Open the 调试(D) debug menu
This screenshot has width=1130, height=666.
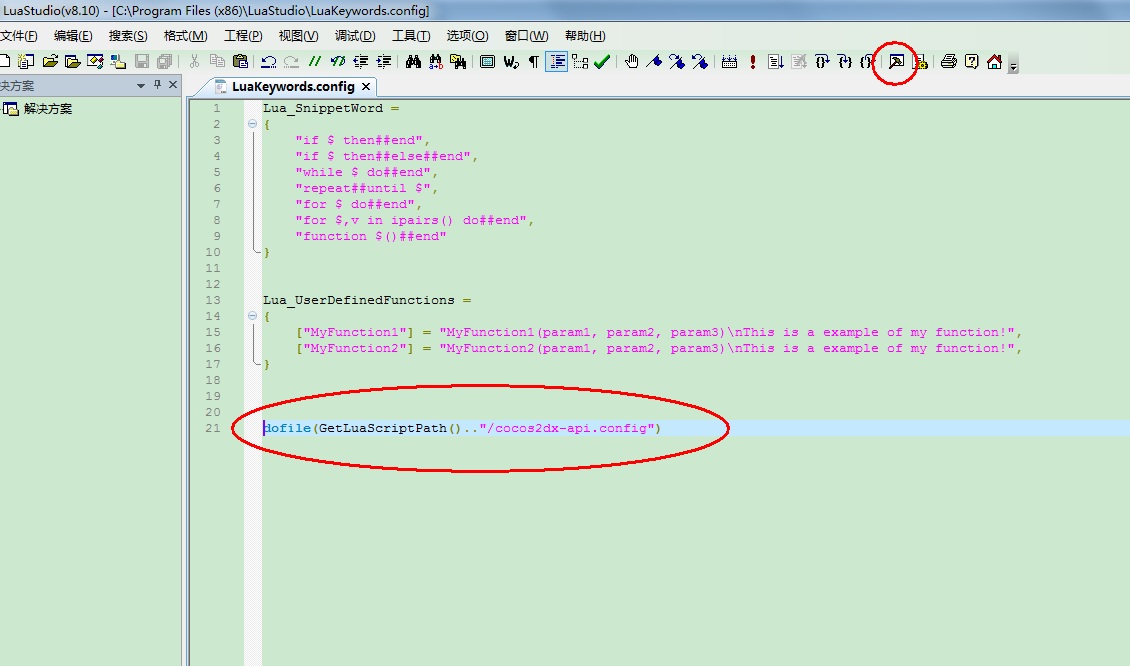pyautogui.click(x=355, y=36)
